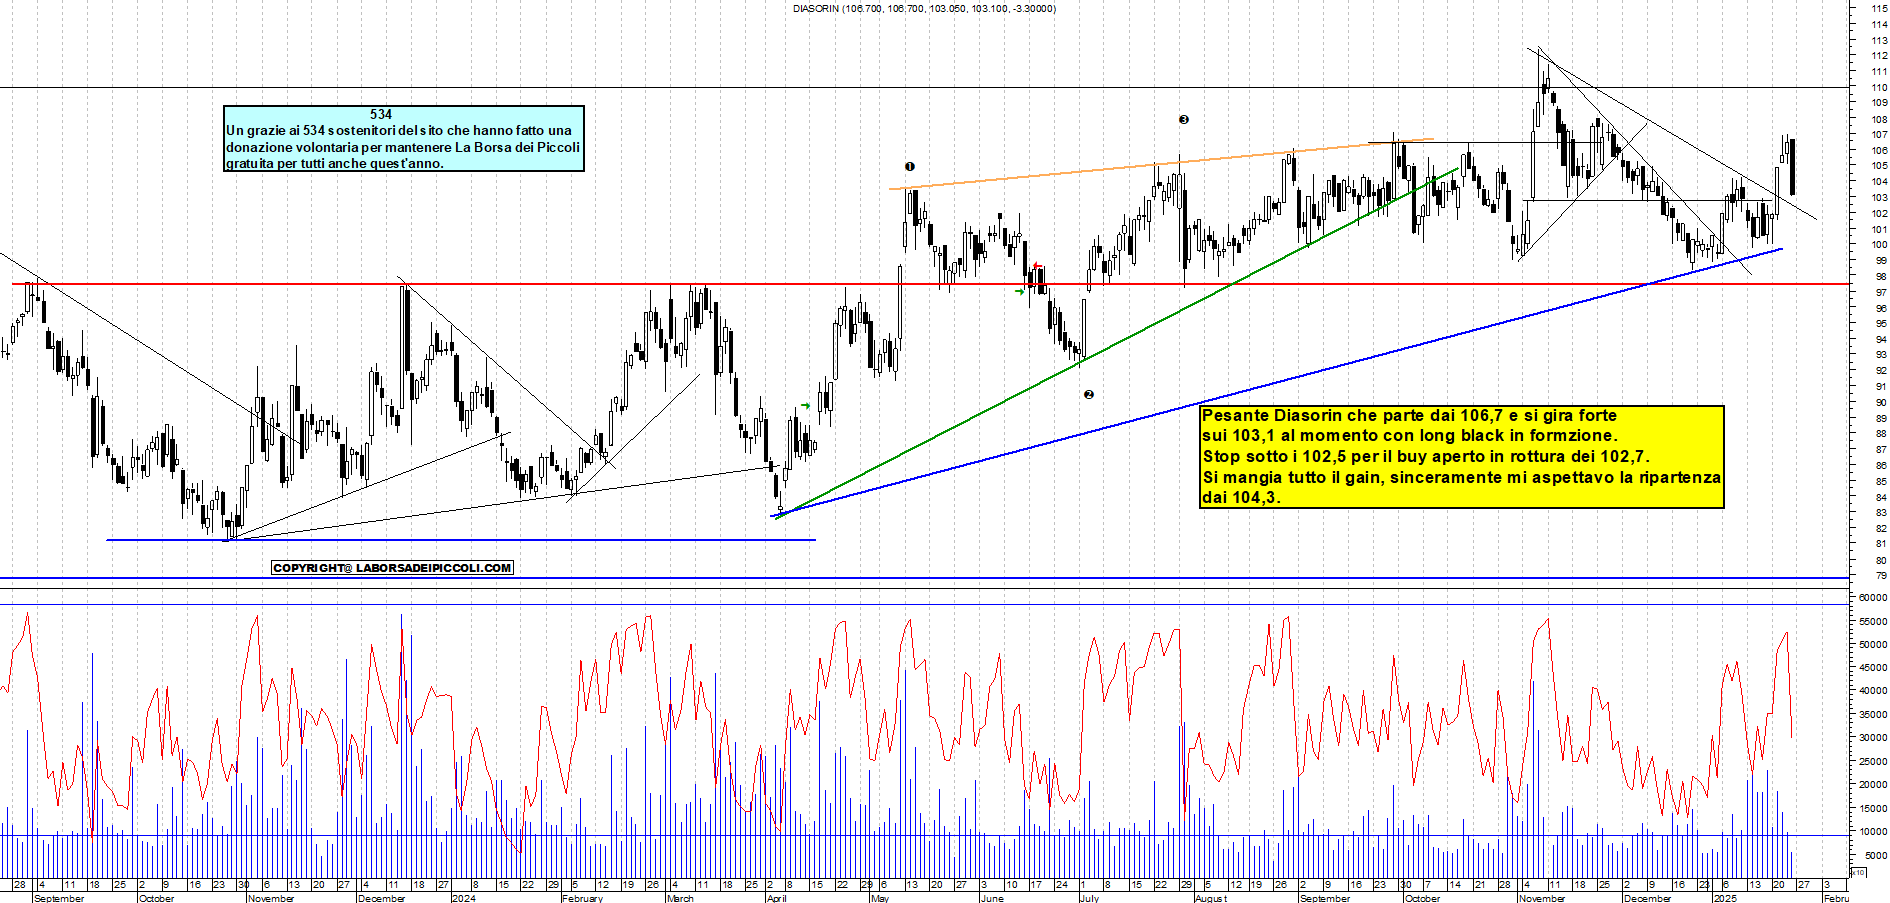Click the yellow 'Pesante Diasorin' comment box
The image size is (1890, 903).
click(1462, 456)
